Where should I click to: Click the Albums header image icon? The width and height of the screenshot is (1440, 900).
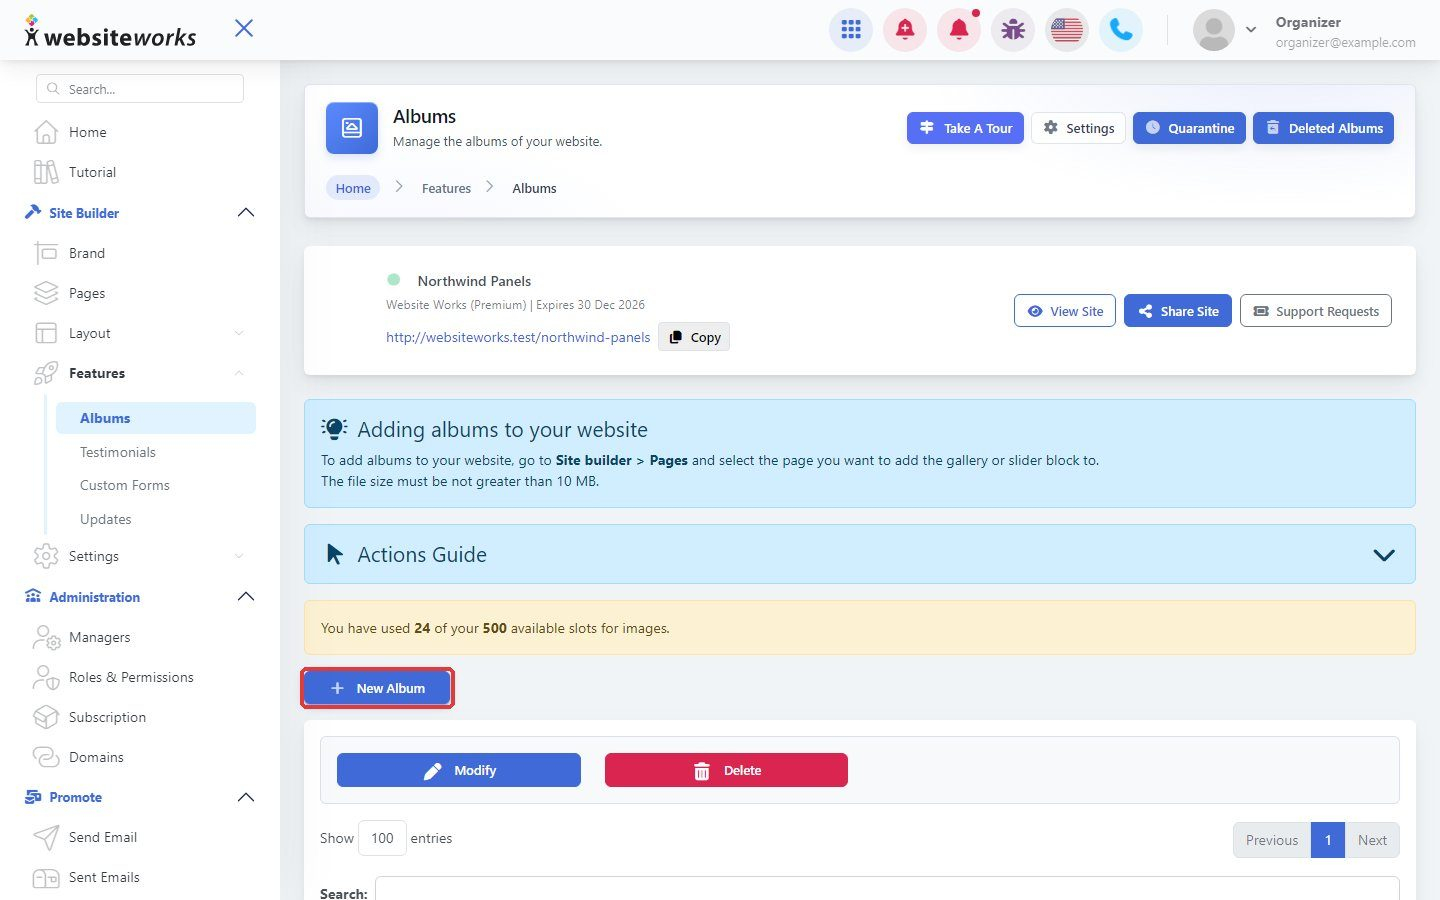point(352,128)
